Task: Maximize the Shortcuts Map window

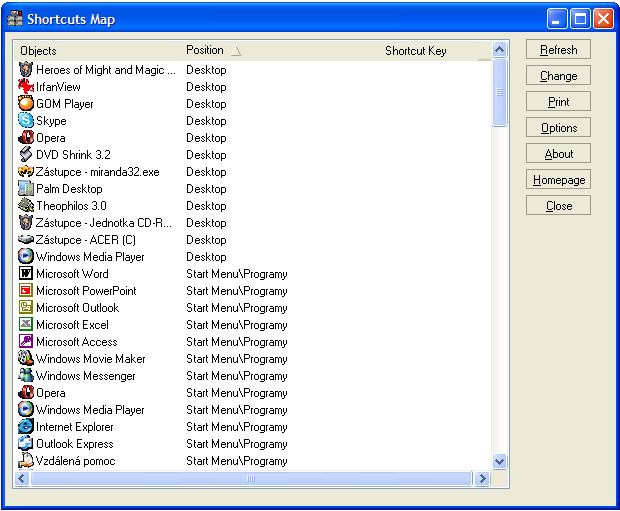Action: click(580, 19)
